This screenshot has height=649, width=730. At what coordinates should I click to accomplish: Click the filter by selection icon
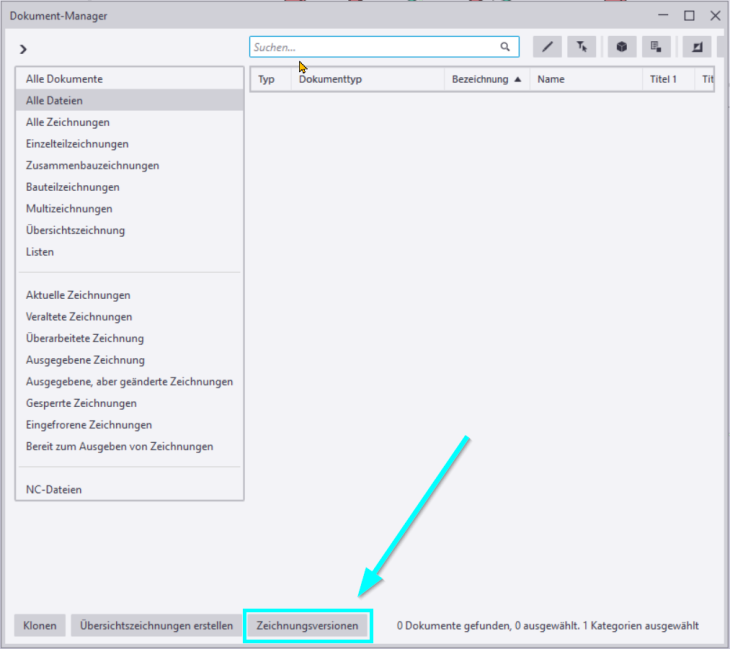pos(581,47)
